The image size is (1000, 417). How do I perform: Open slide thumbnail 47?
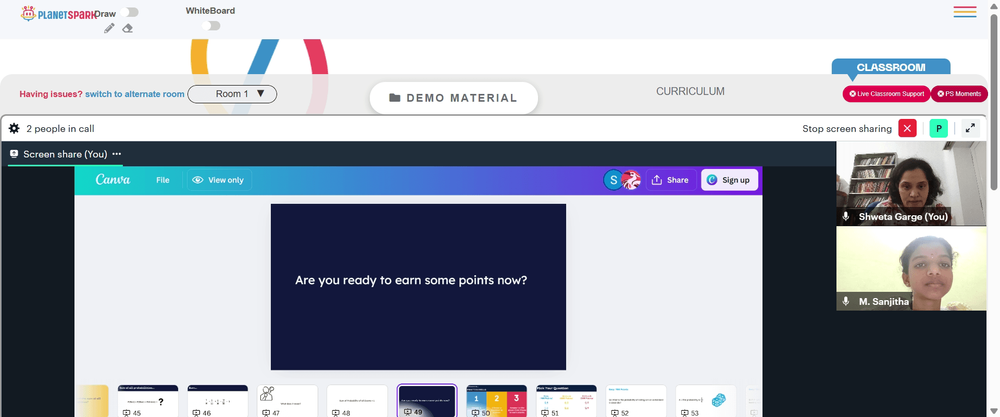pyautogui.click(x=287, y=400)
